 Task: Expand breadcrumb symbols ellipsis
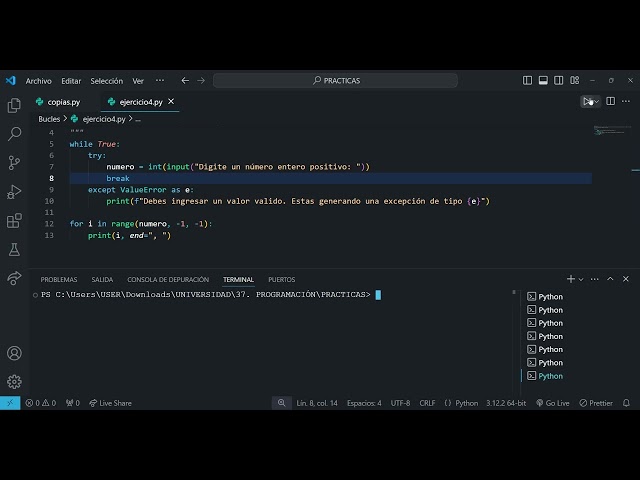(x=138, y=119)
